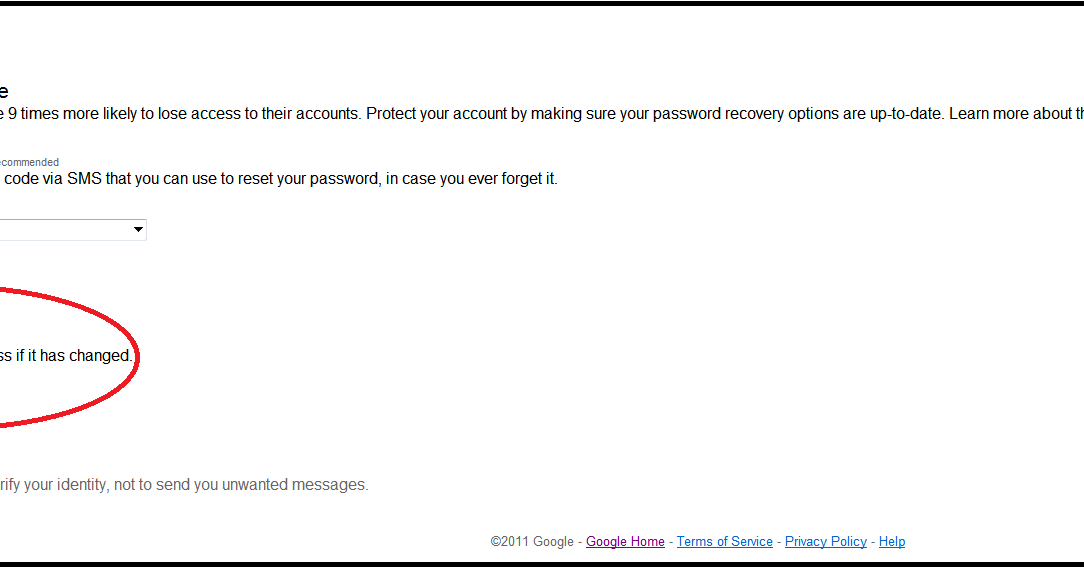The height and width of the screenshot is (569, 1084).
Task: Click the dropdown arrow below the SMS text
Action: [x=138, y=230]
